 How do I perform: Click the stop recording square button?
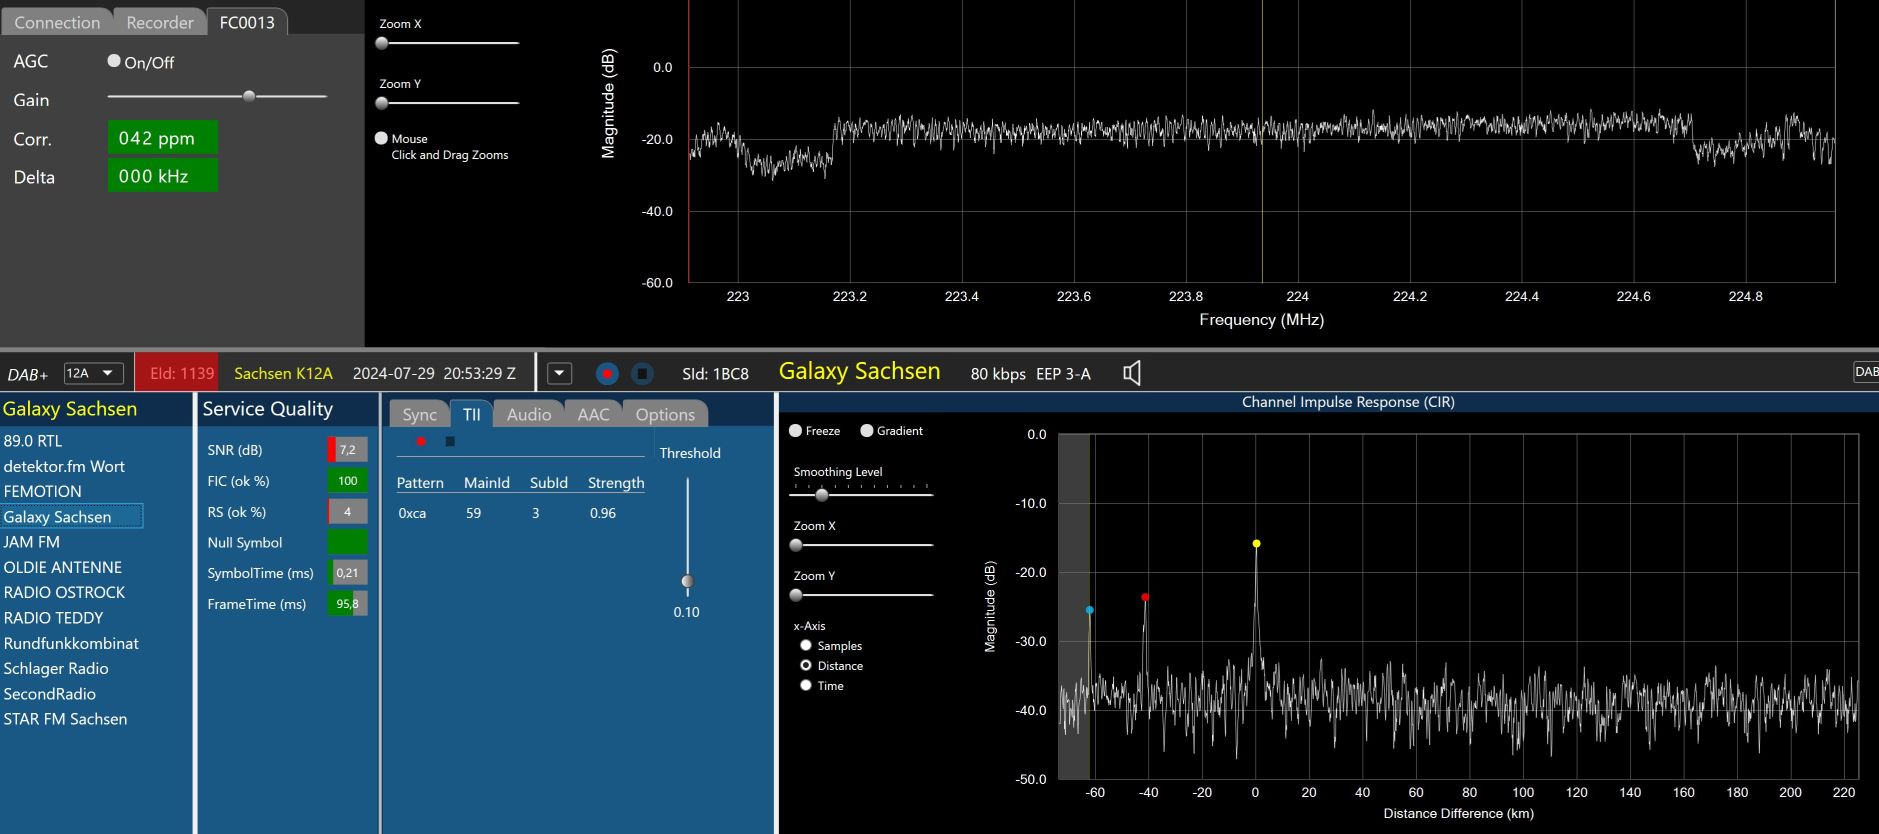642,373
